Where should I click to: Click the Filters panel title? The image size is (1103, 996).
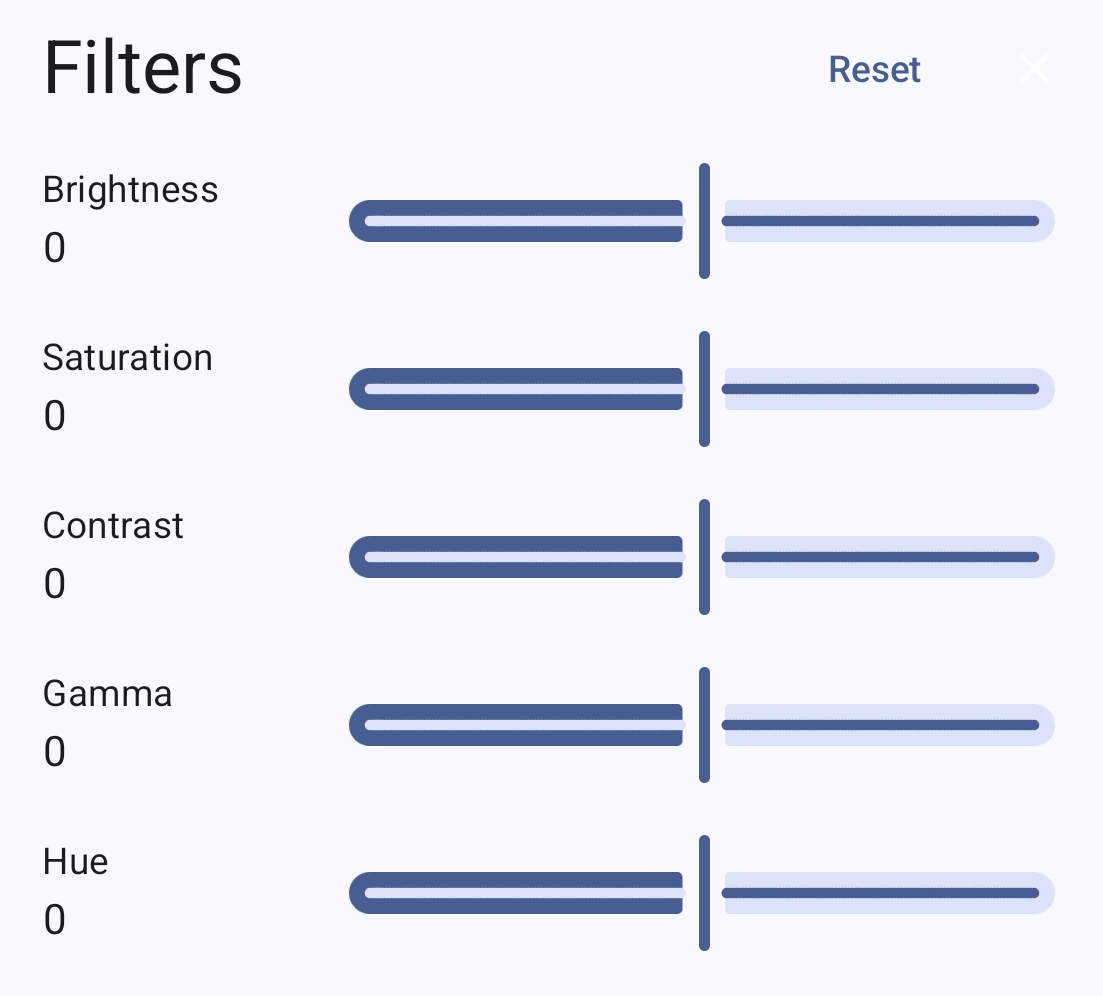pyautogui.click(x=142, y=67)
